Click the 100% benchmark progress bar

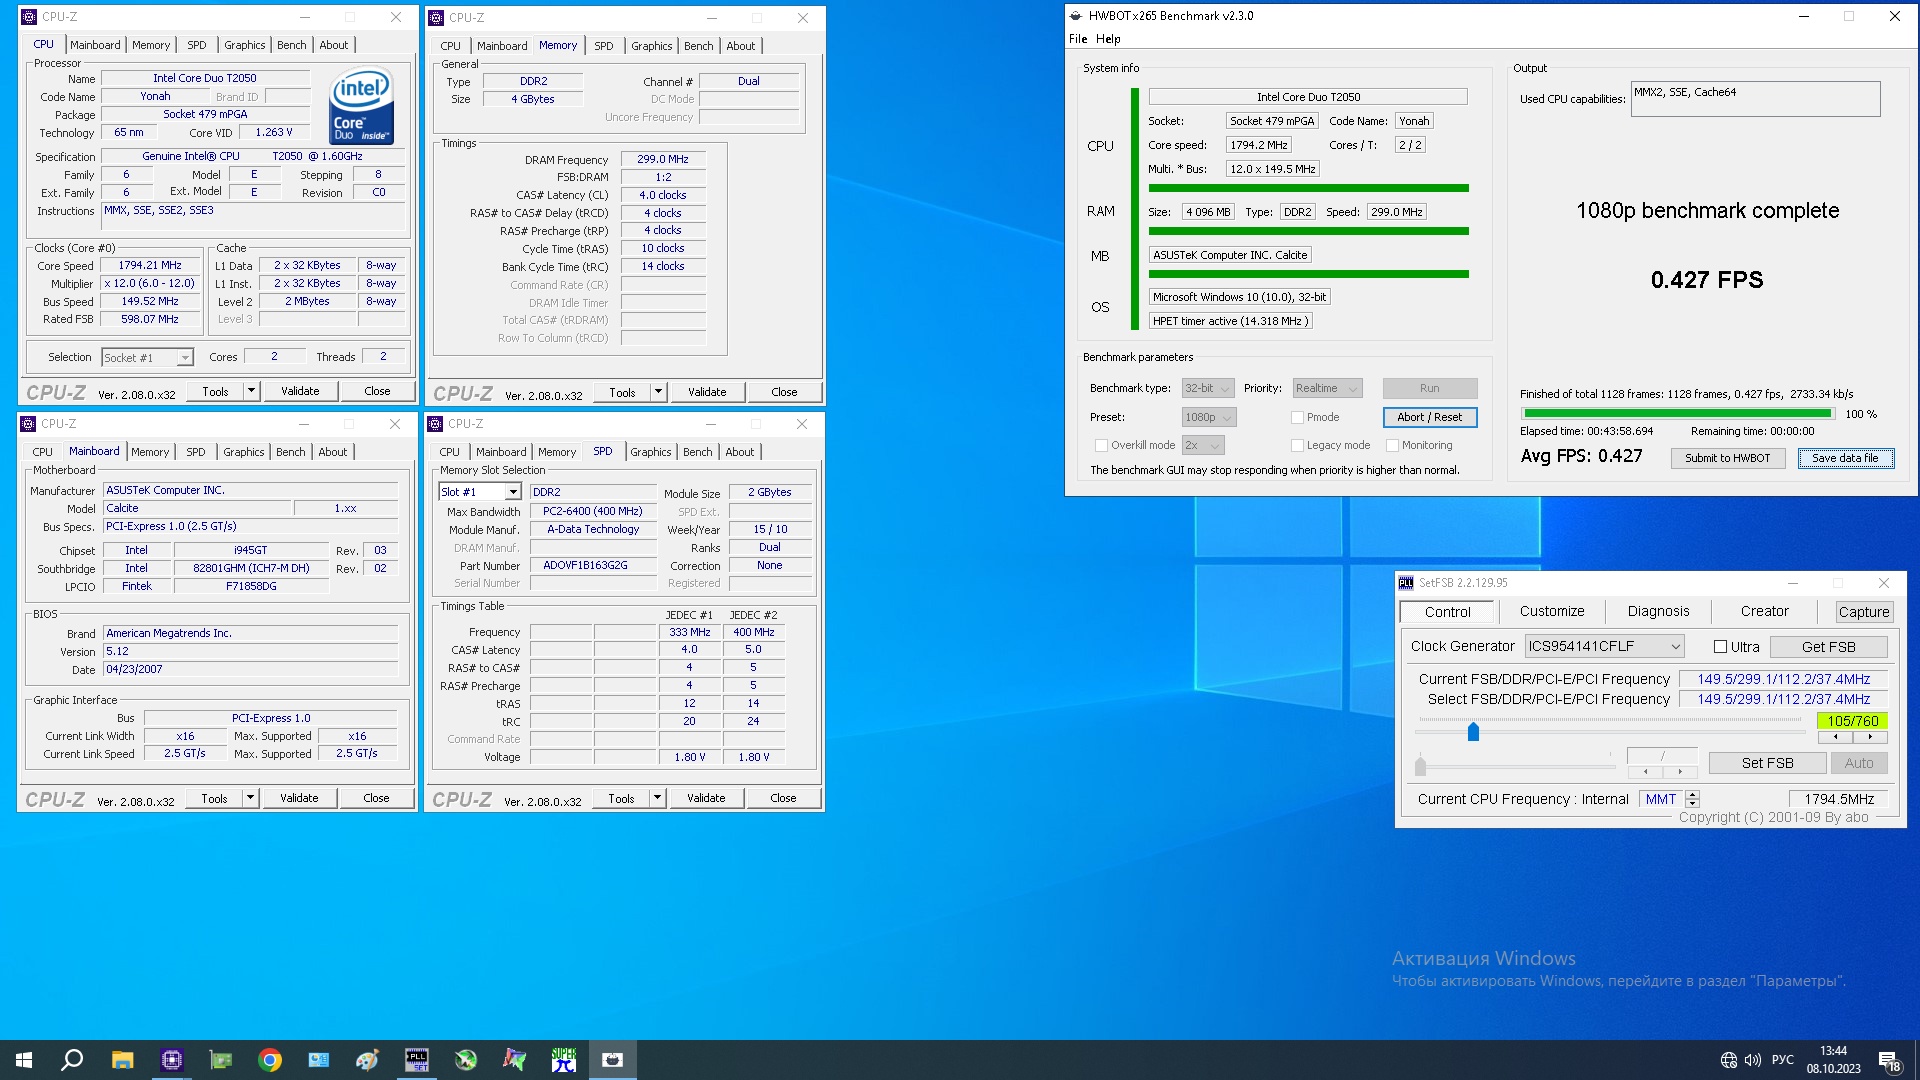(1677, 414)
